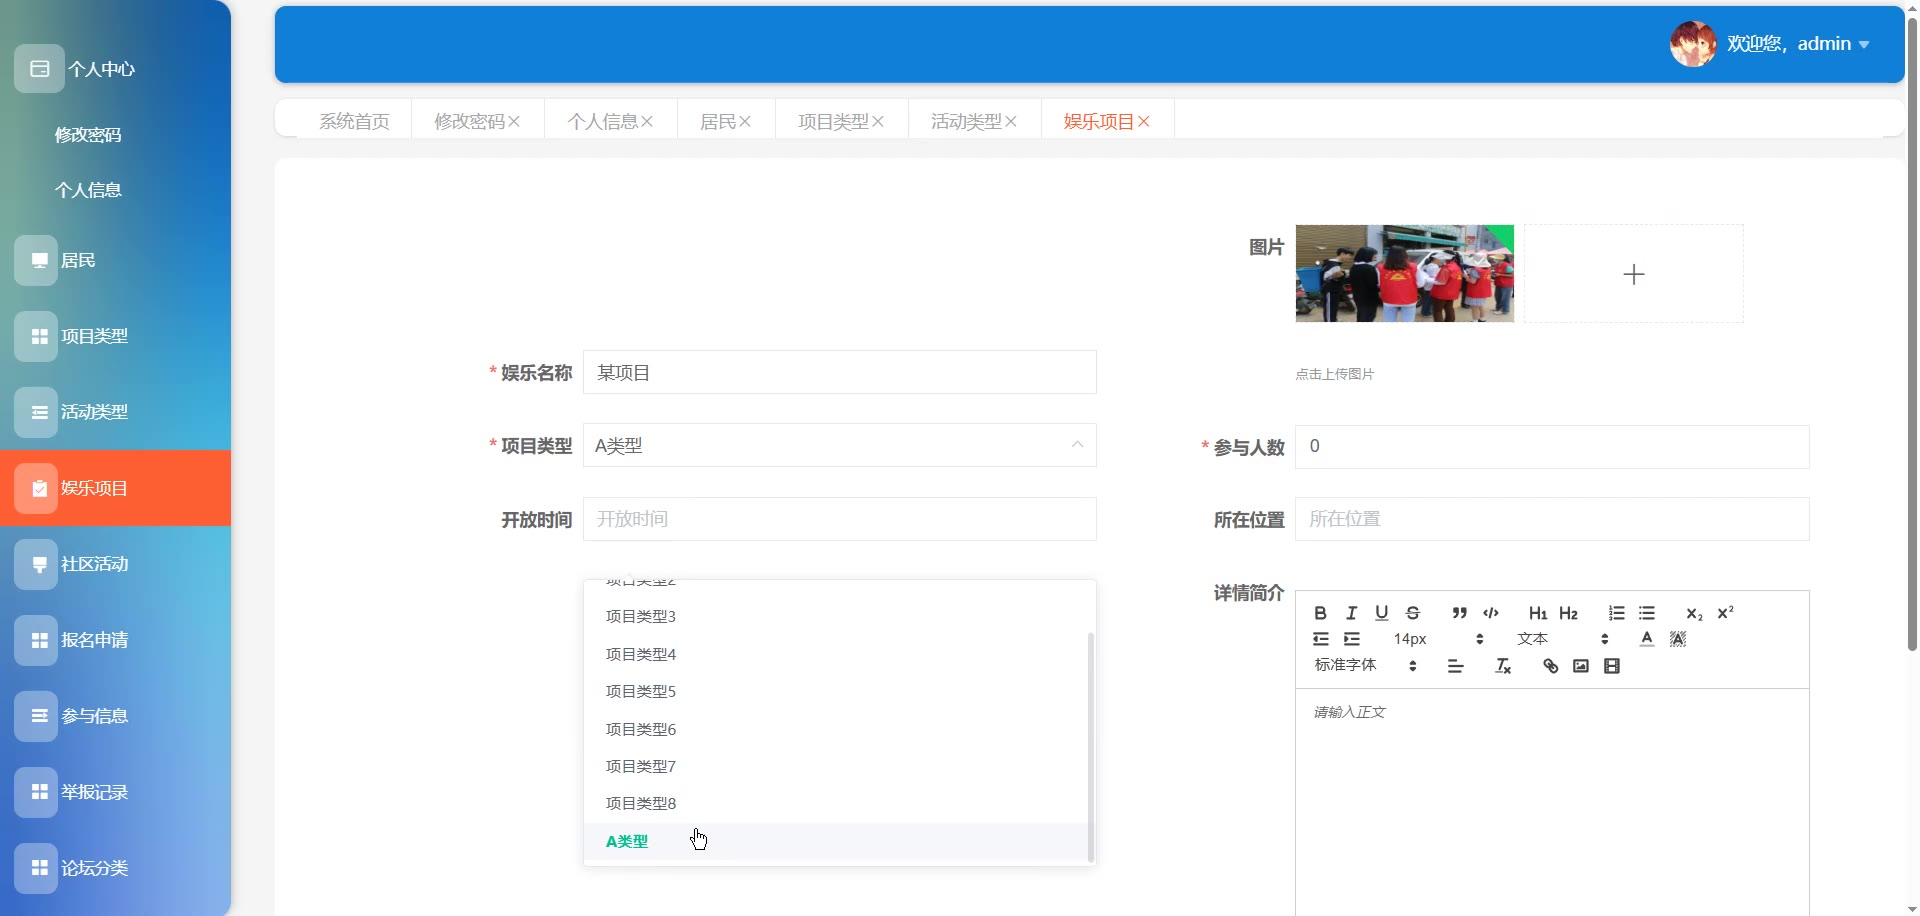1920x916 pixels.
Task: Toggle italic formatting in the editor
Action: pos(1351,613)
